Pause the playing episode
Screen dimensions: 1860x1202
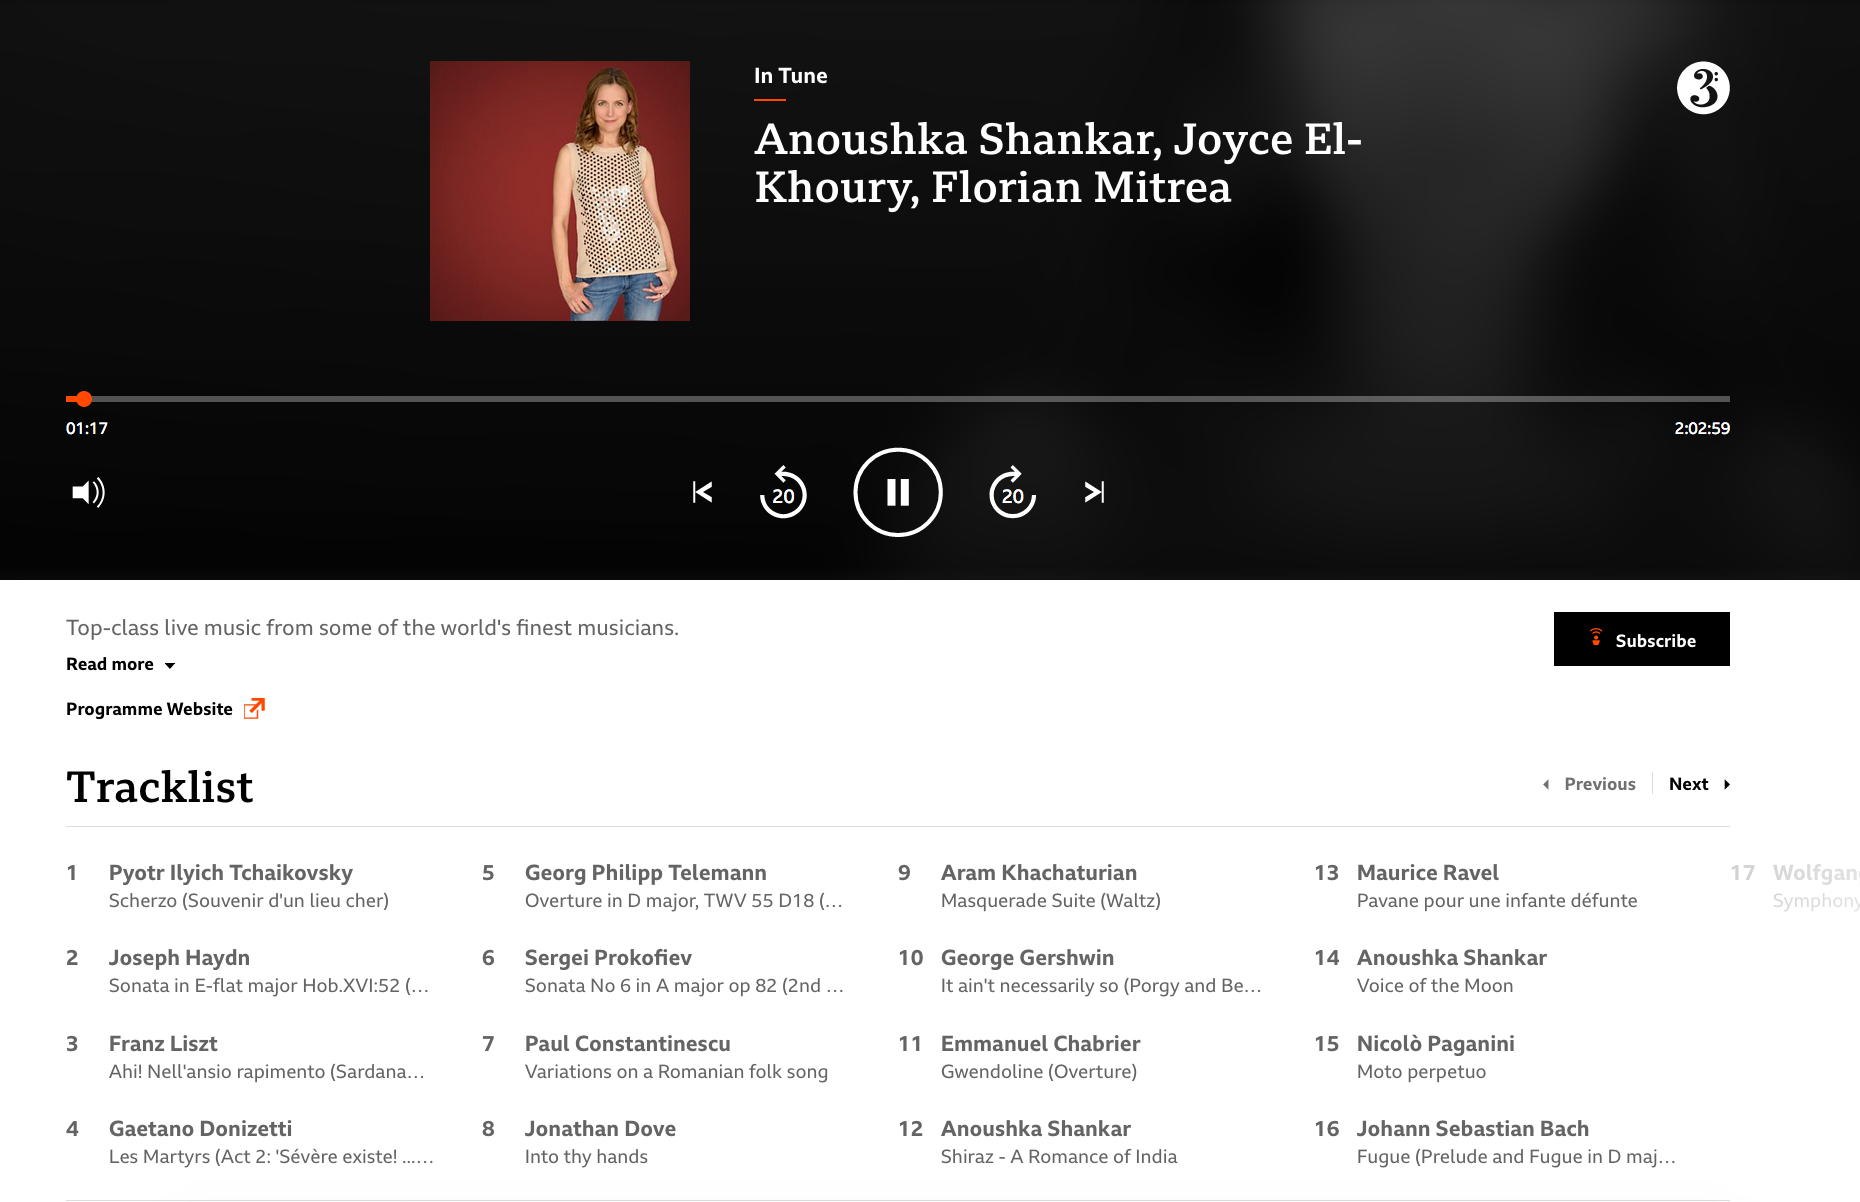(897, 492)
